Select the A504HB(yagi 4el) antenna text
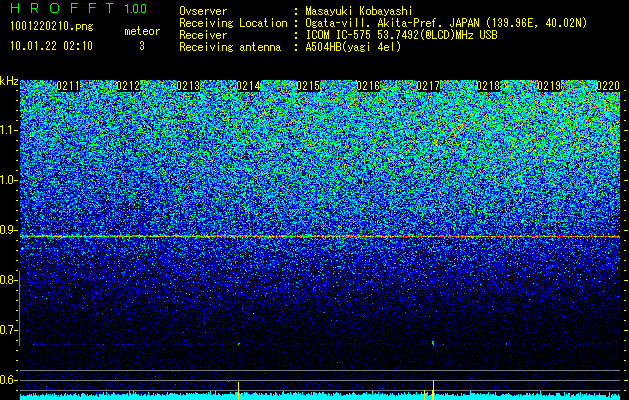The image size is (629, 400). 353,47
